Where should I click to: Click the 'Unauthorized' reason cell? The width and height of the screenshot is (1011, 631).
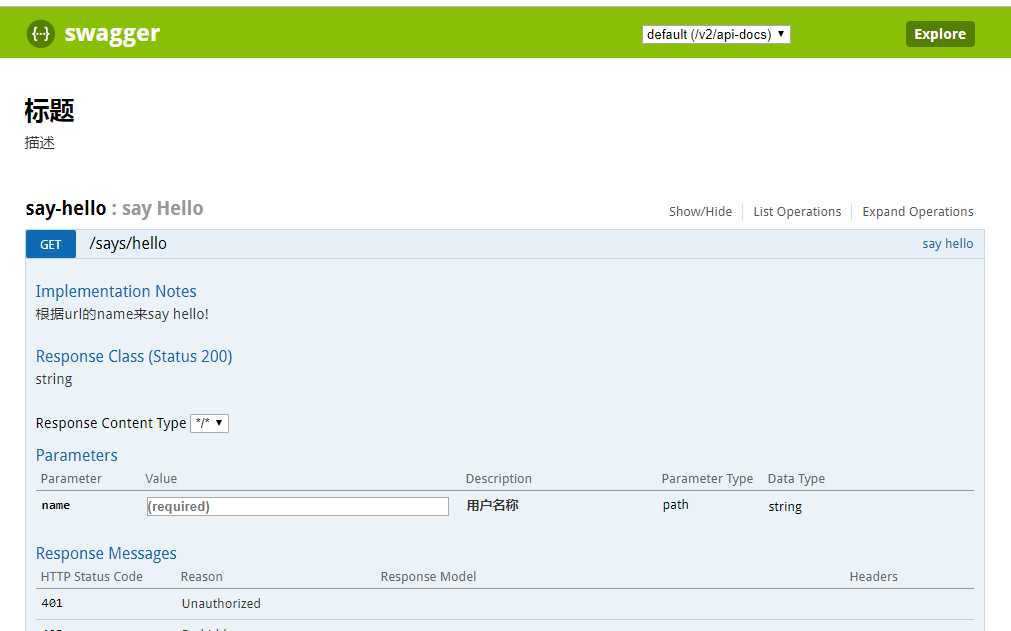pos(221,603)
